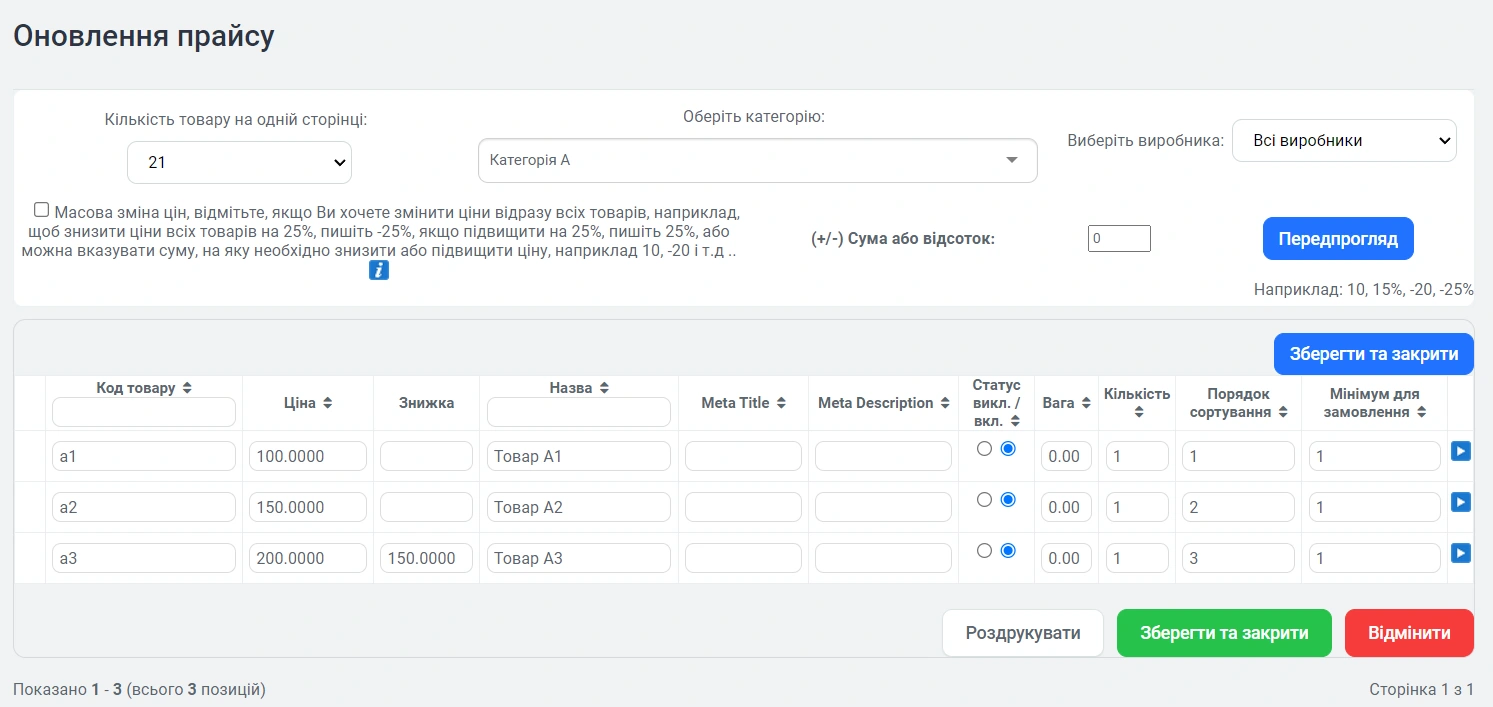This screenshot has width=1493, height=707.
Task: Select enabled status radio for Товар А3
Action: (x=1008, y=550)
